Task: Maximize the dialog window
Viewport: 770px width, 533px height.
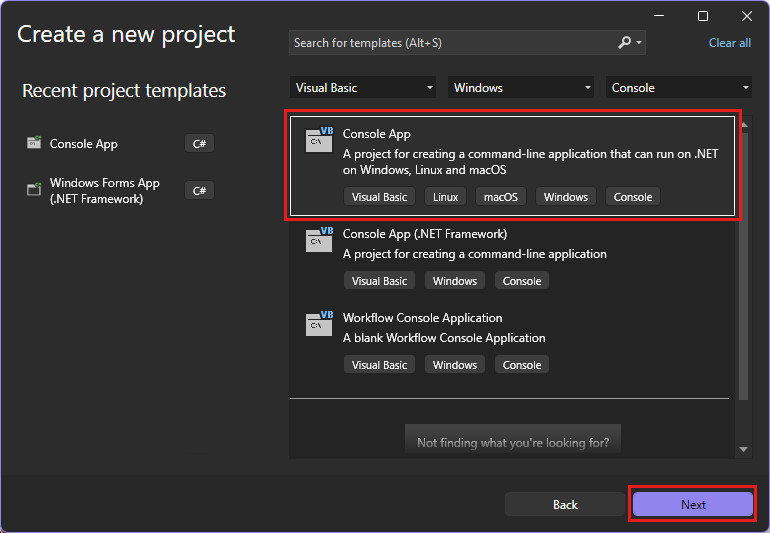Action: click(703, 16)
